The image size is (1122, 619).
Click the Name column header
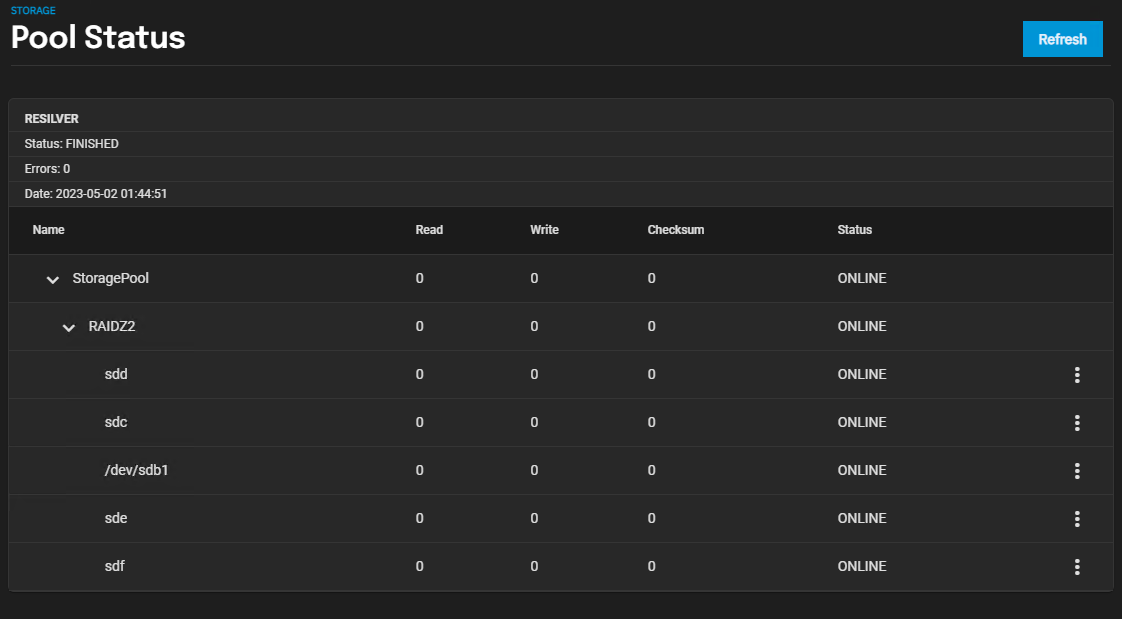[x=49, y=230]
